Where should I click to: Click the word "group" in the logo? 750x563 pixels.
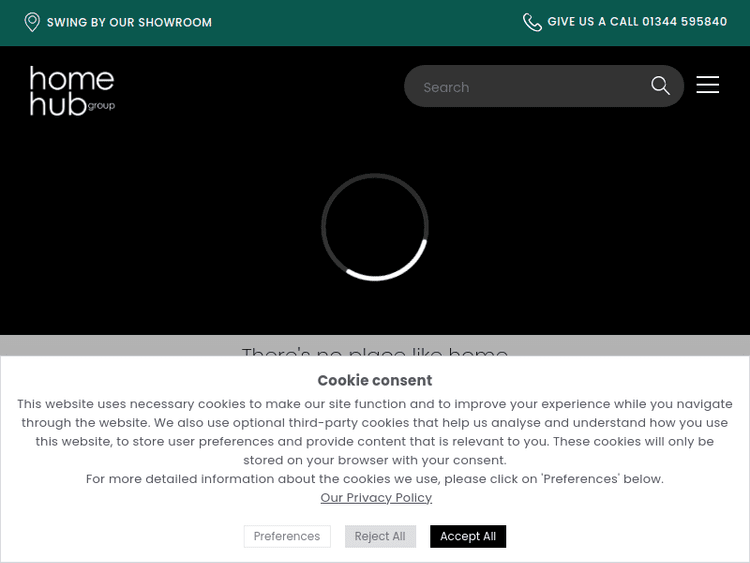102,105
